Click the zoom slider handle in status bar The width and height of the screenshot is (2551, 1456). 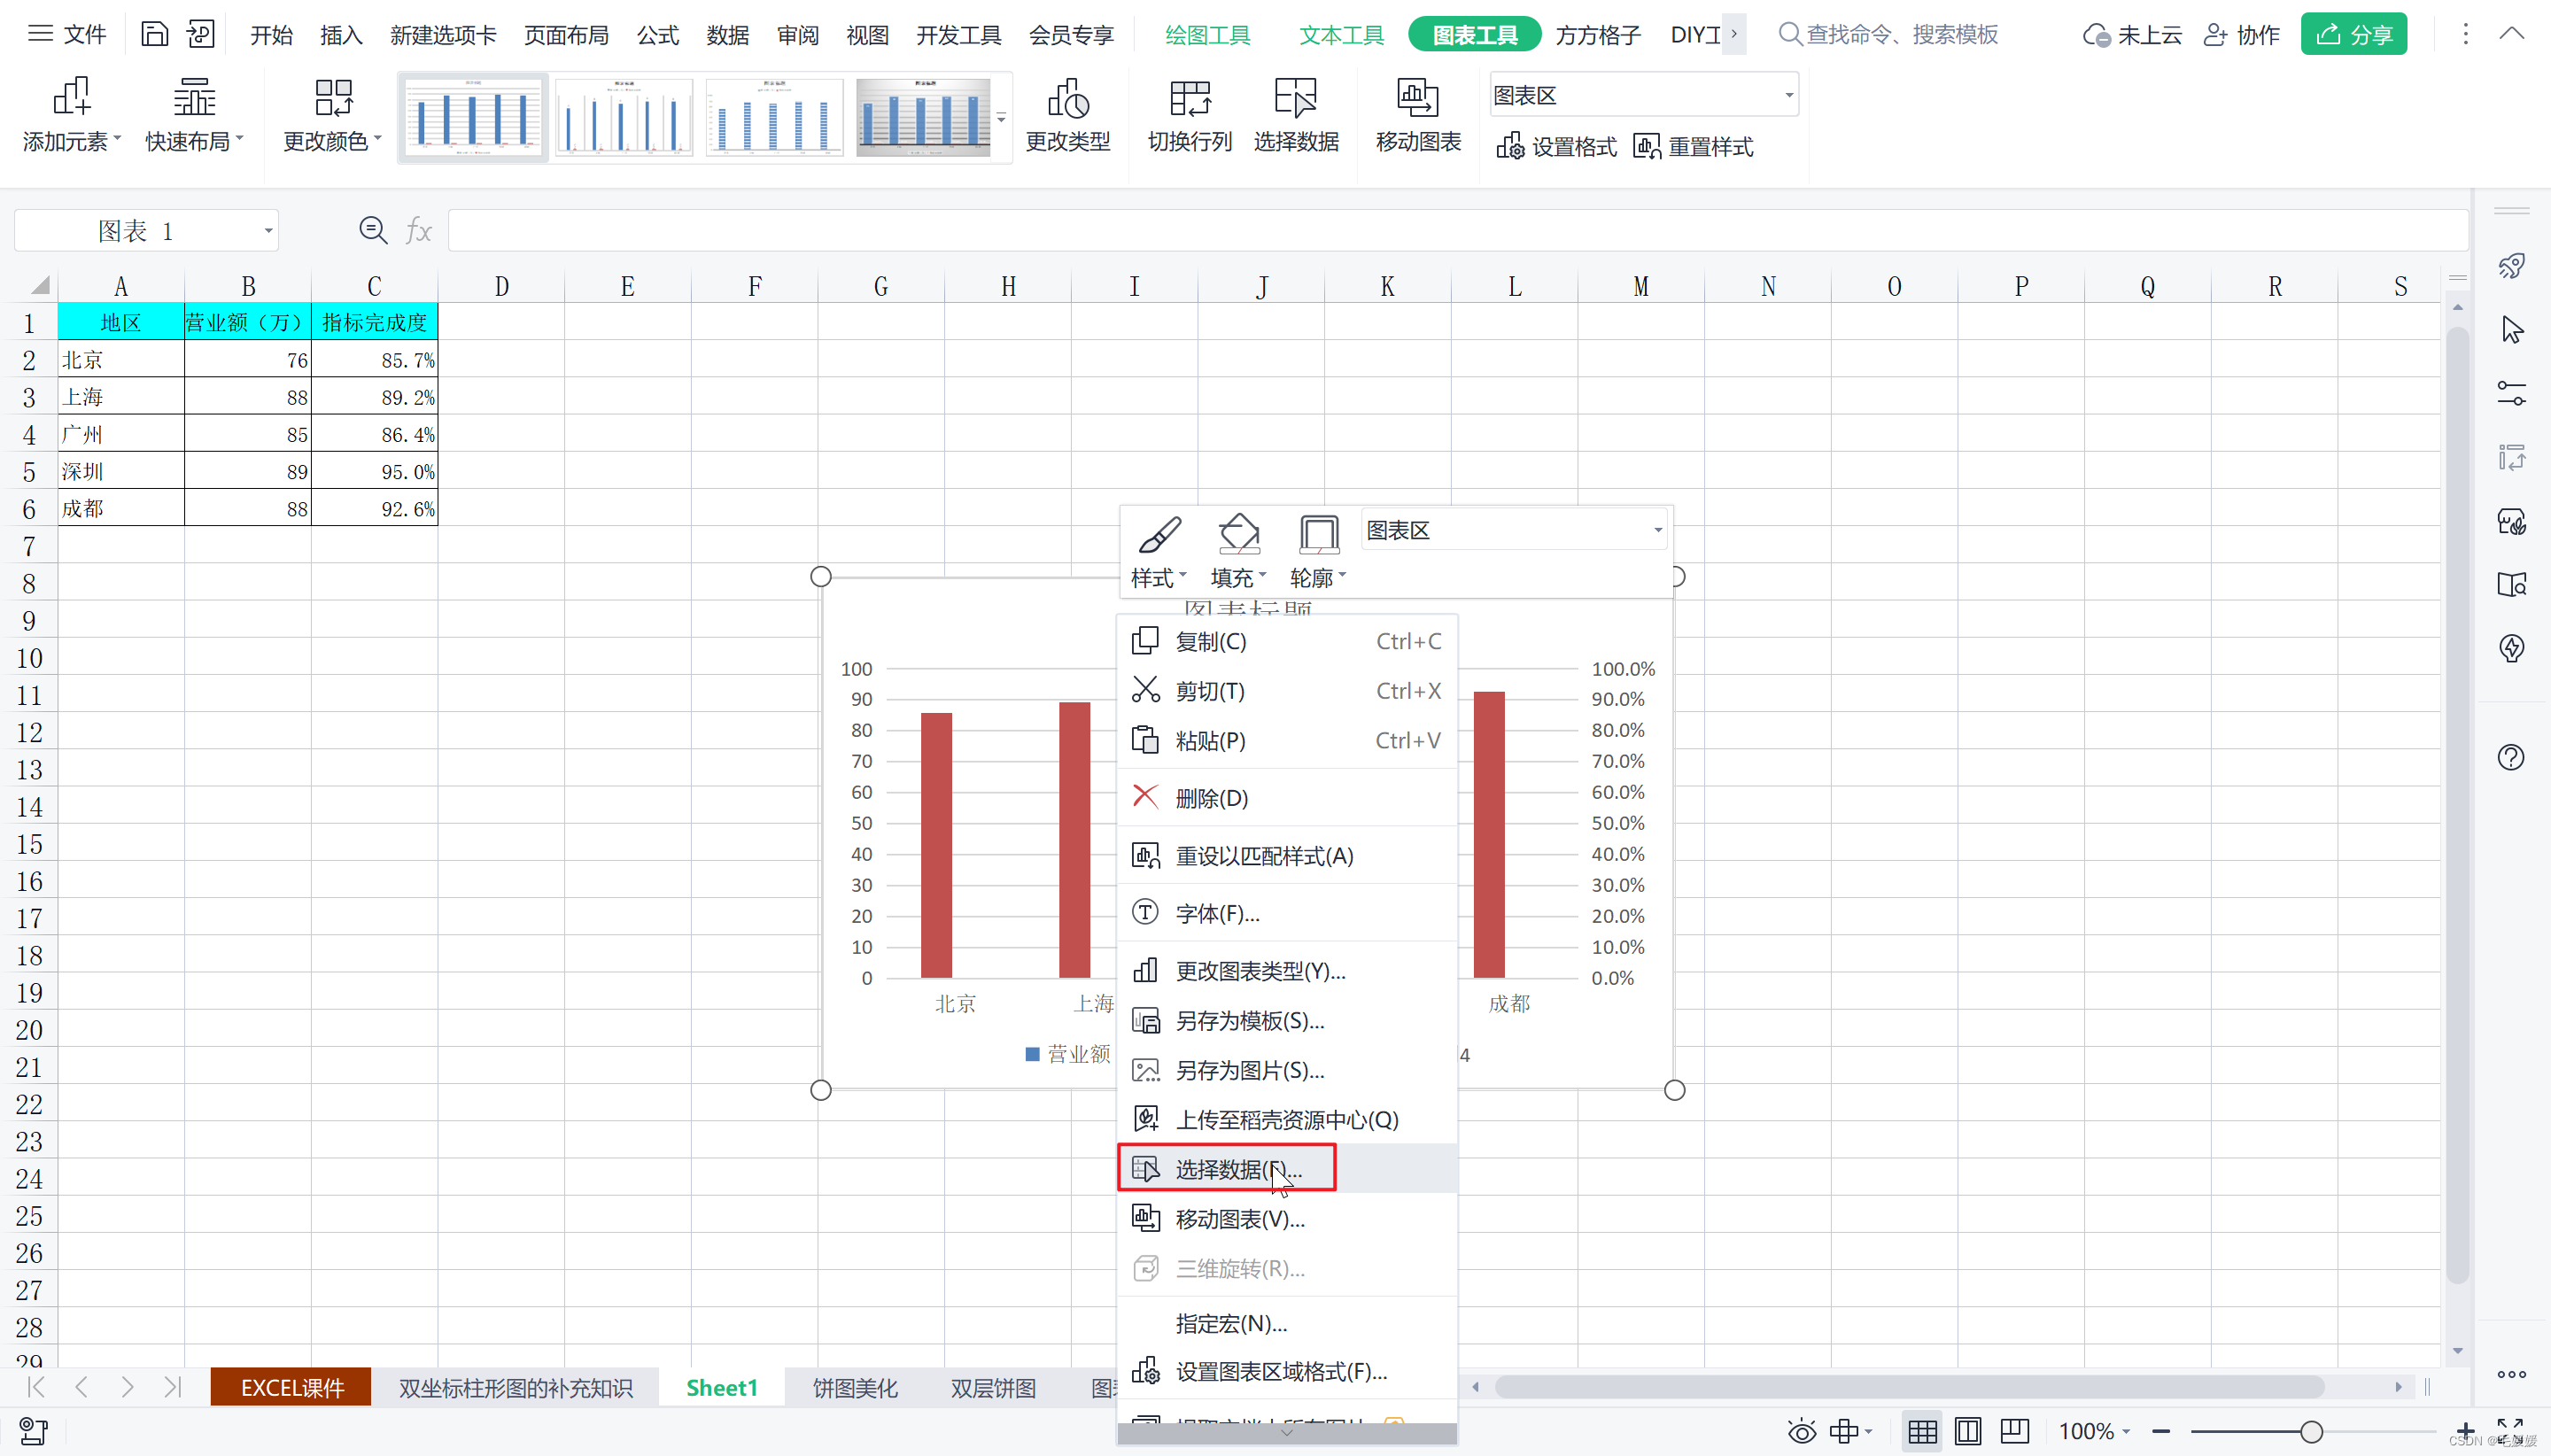[2311, 1432]
